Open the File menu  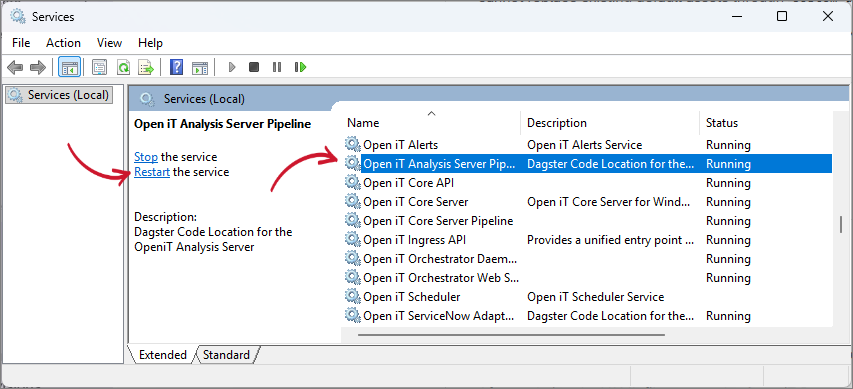point(21,42)
